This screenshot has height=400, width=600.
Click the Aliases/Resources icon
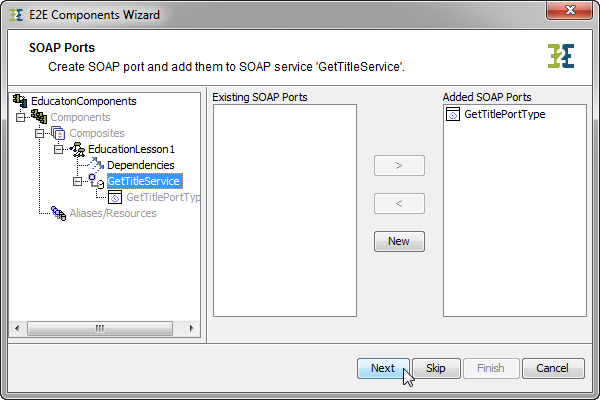58,213
